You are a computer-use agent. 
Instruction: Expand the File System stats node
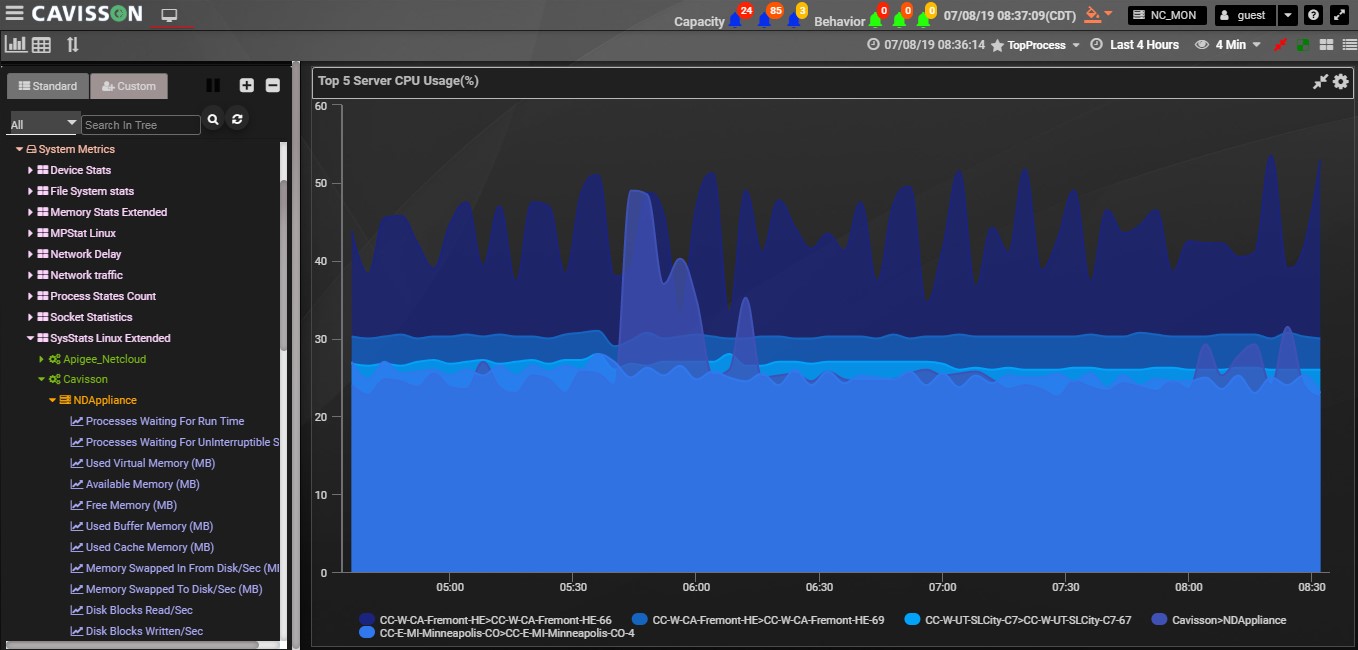31,191
